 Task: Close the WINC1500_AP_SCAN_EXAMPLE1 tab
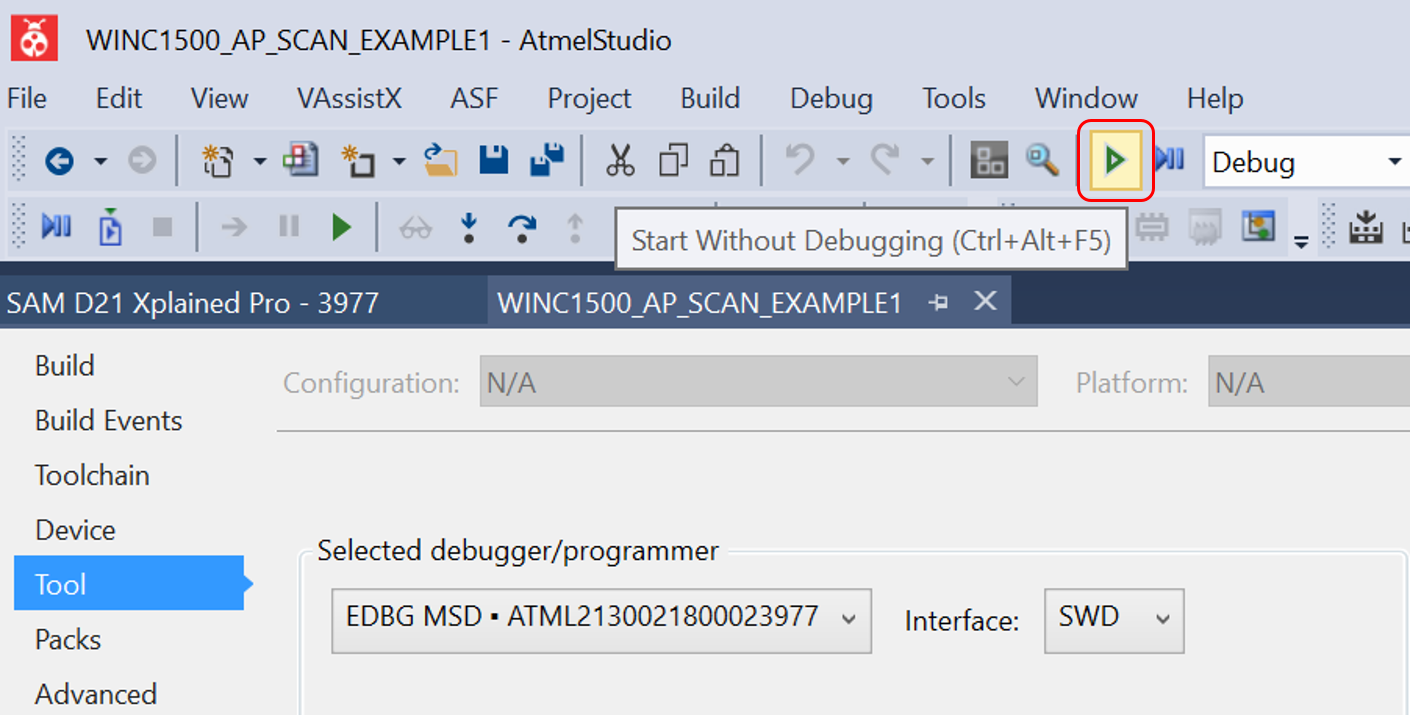point(985,301)
